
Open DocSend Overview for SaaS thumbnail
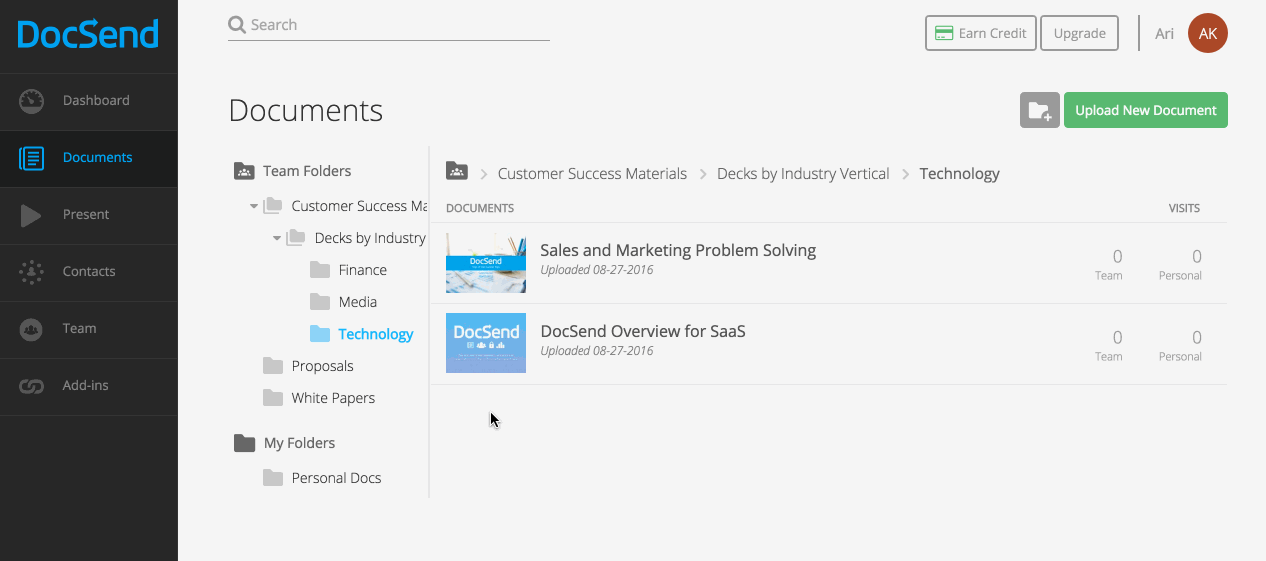[486, 343]
